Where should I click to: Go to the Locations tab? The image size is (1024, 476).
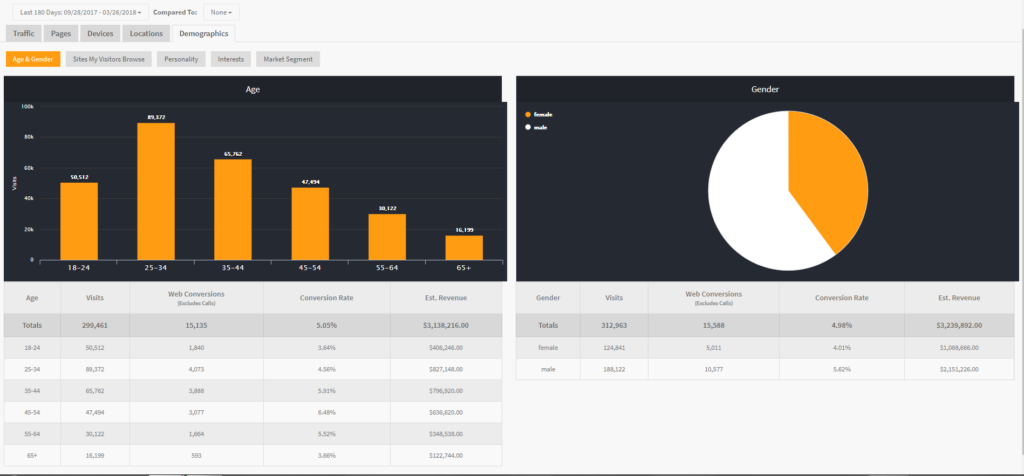(146, 33)
